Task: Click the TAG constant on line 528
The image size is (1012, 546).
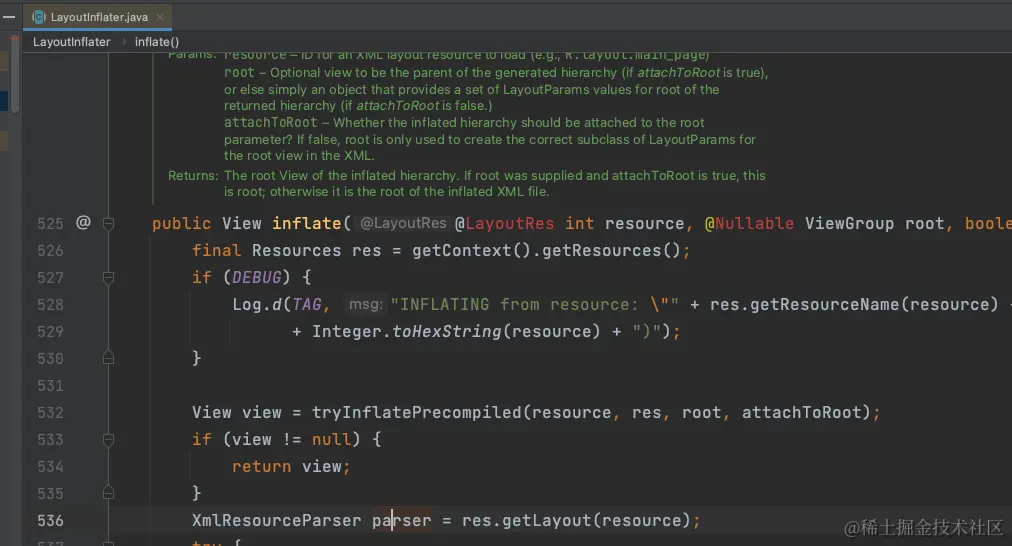Action: 307,305
